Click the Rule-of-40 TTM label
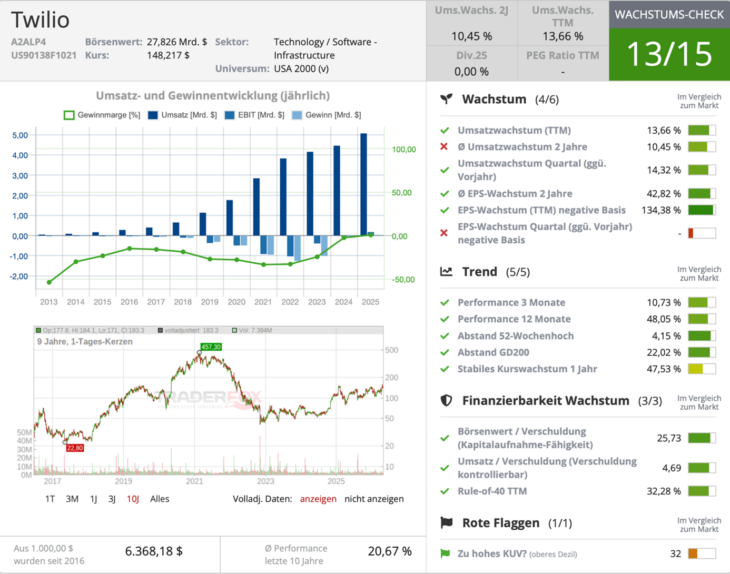 tap(492, 491)
